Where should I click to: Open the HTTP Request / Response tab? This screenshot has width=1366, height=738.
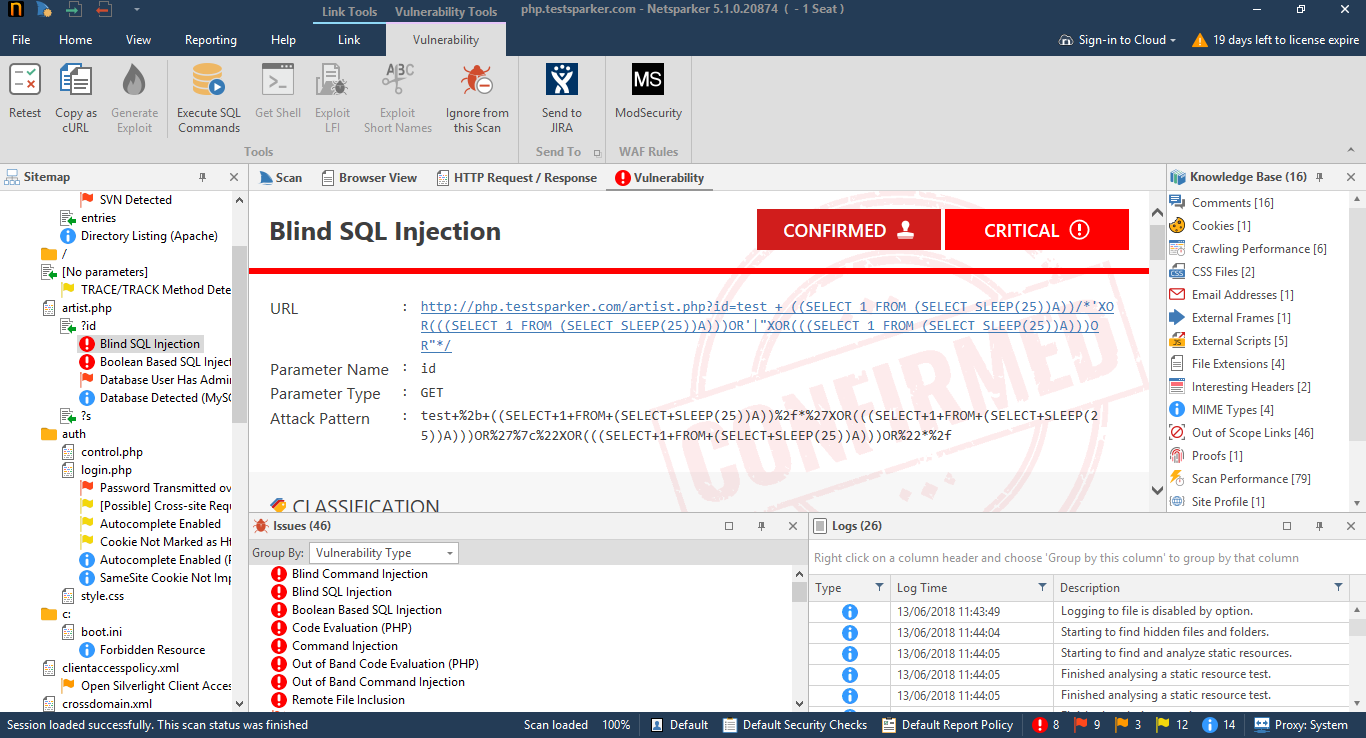[517, 178]
